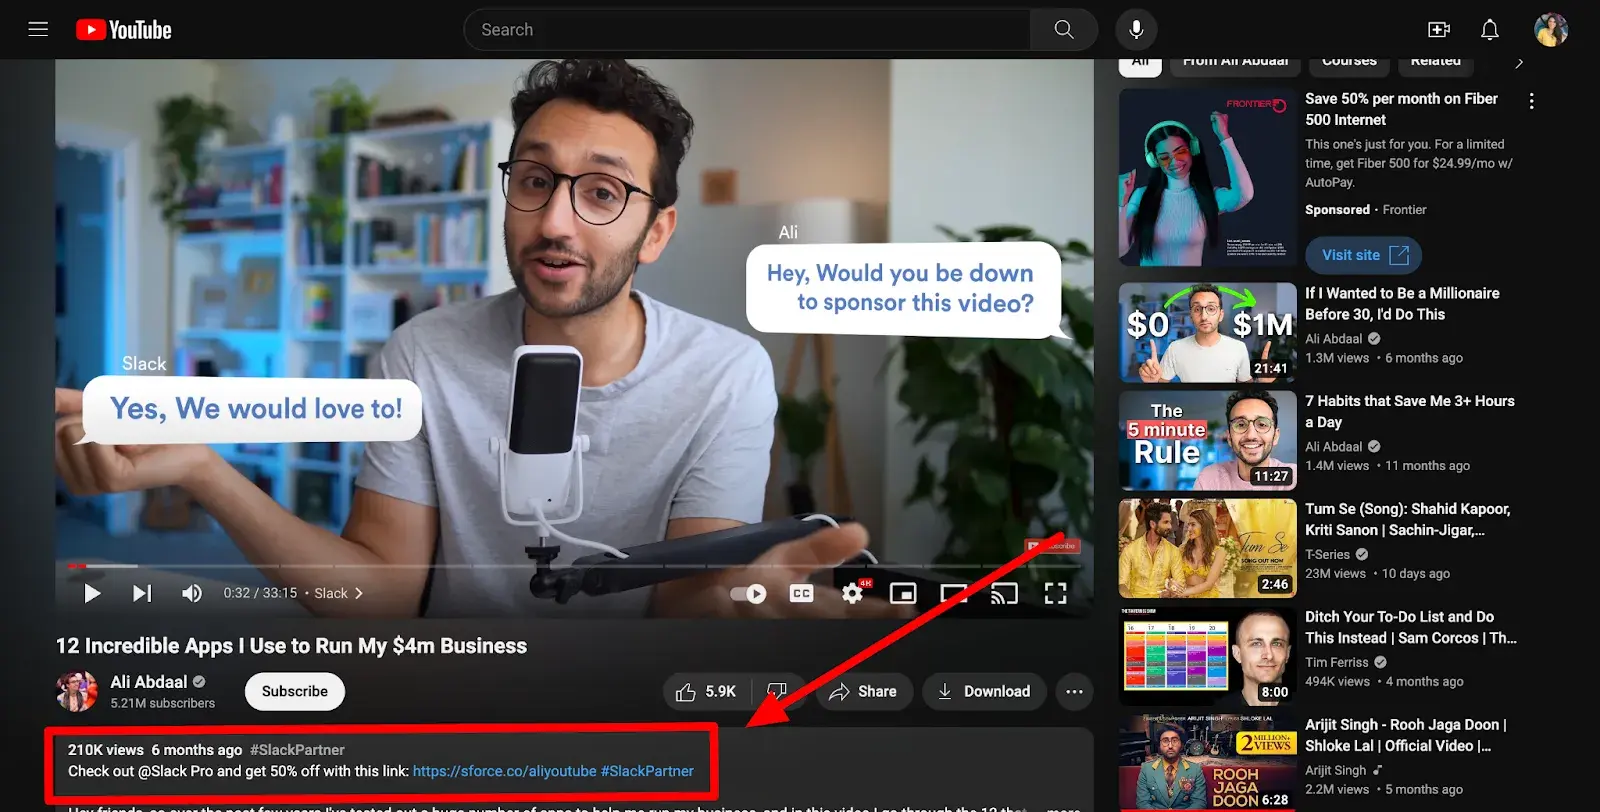
Task: Open the Tum Se song thumbnail
Action: click(1207, 548)
